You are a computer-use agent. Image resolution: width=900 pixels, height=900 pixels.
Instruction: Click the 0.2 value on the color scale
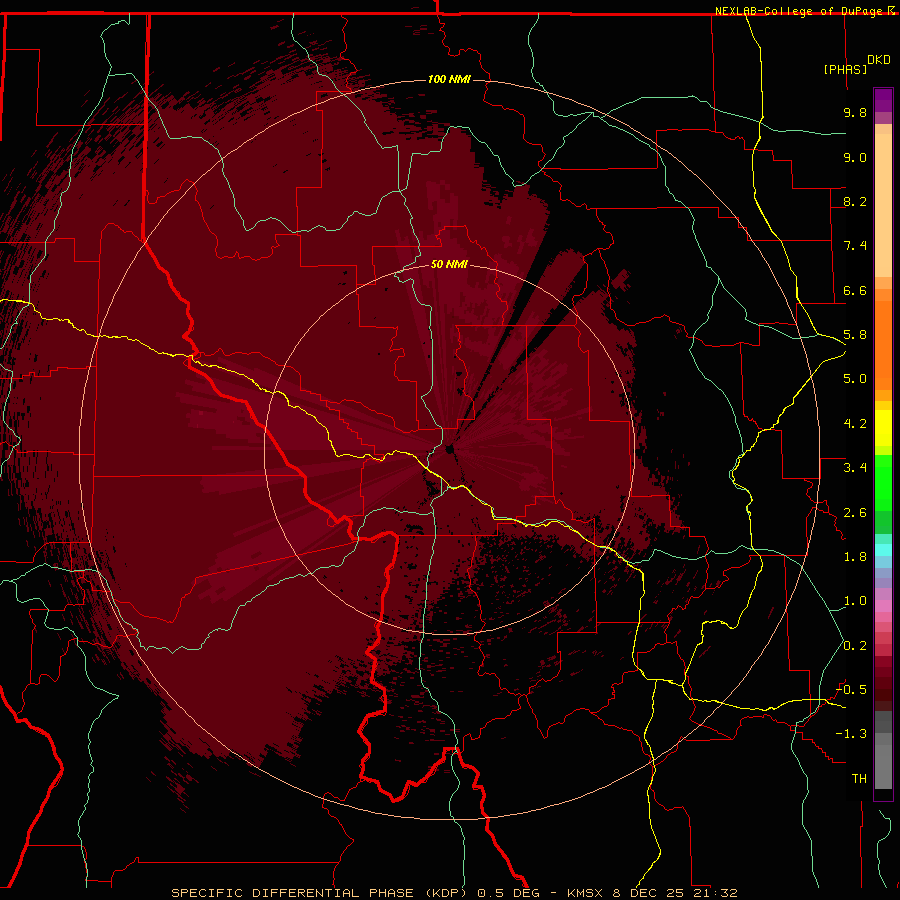(855, 646)
